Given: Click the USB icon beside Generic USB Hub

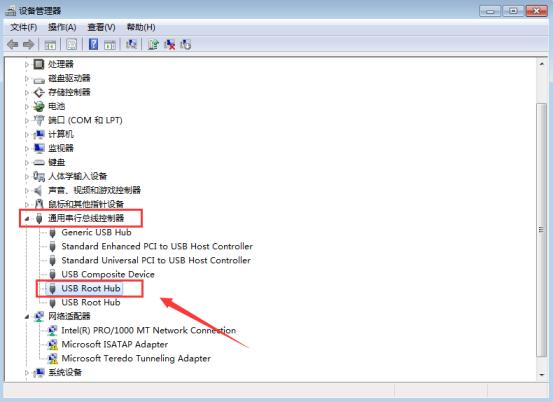Looking at the screenshot, I should tap(53, 233).
